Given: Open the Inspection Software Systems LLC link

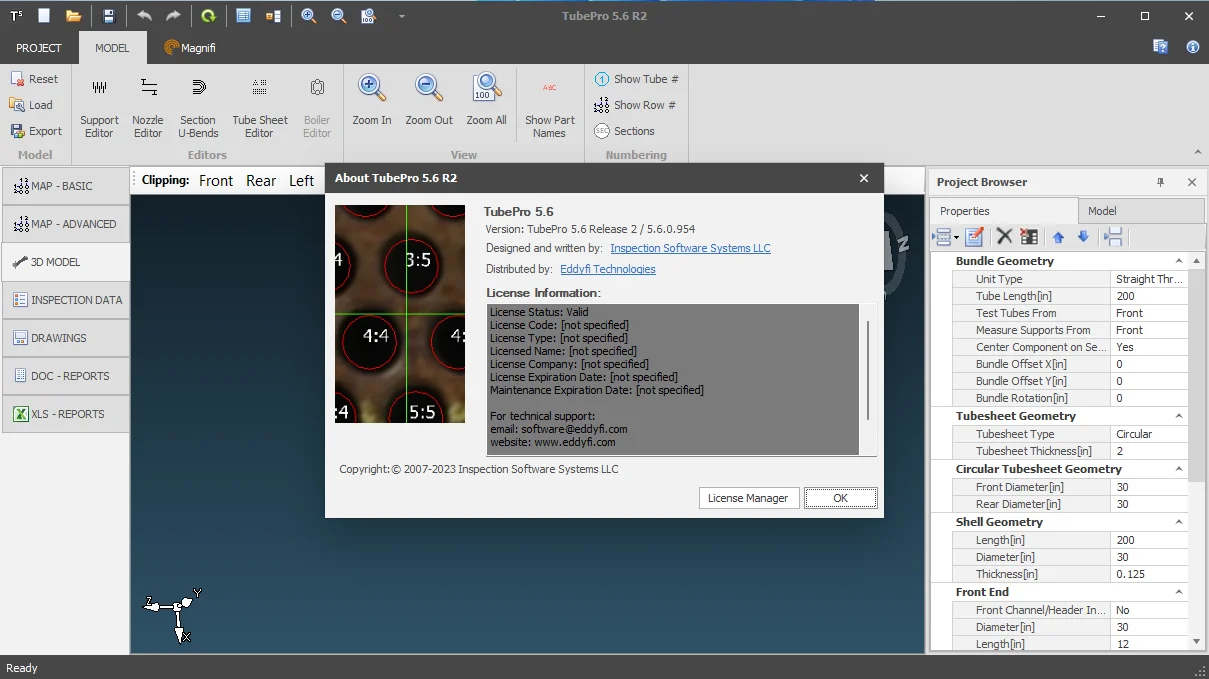Looking at the screenshot, I should 690,248.
